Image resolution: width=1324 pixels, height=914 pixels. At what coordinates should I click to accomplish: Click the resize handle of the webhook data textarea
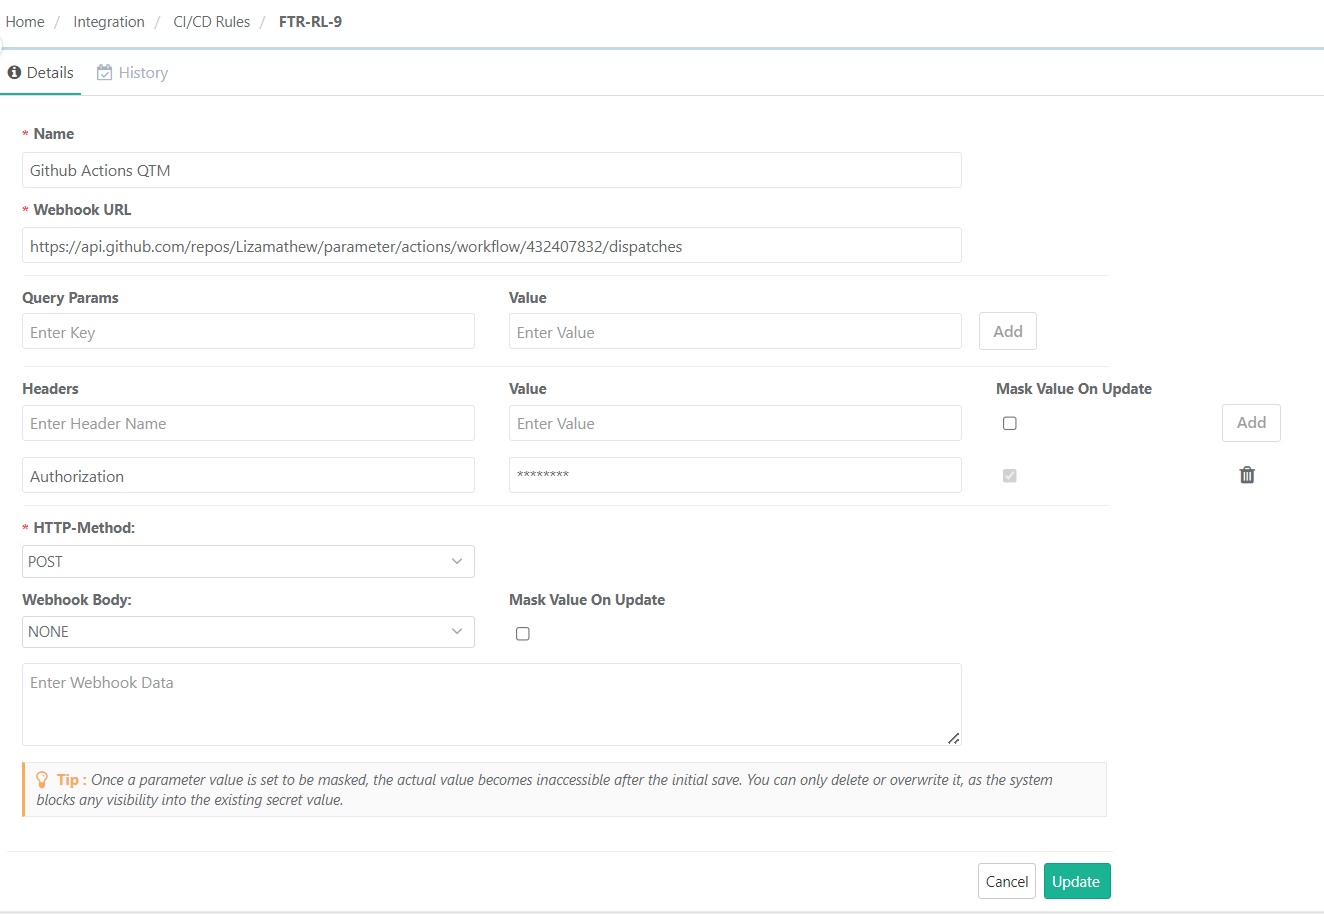point(953,738)
